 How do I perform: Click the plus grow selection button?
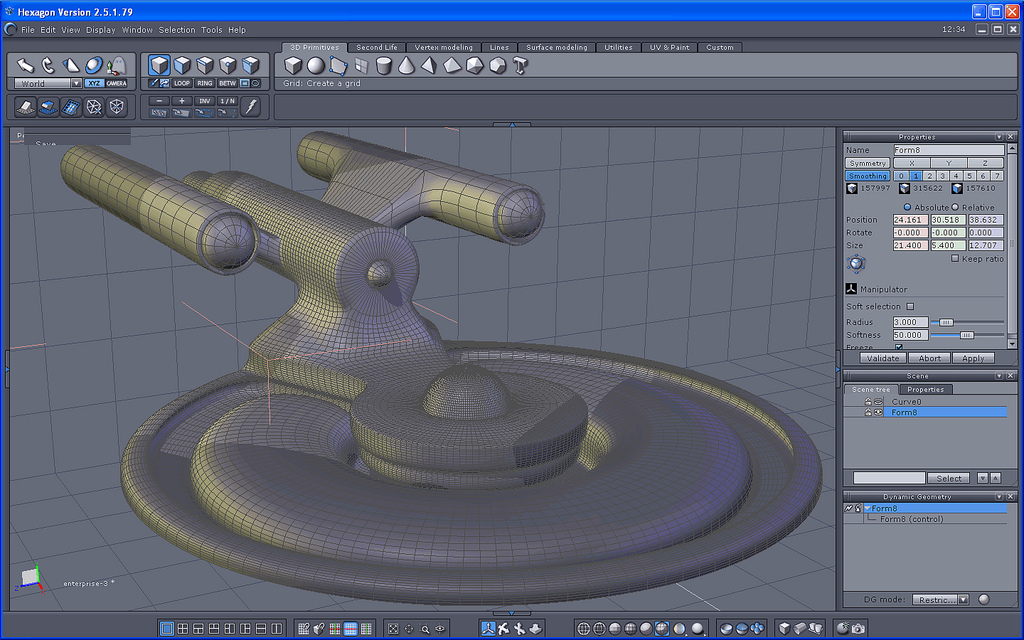pyautogui.click(x=182, y=101)
